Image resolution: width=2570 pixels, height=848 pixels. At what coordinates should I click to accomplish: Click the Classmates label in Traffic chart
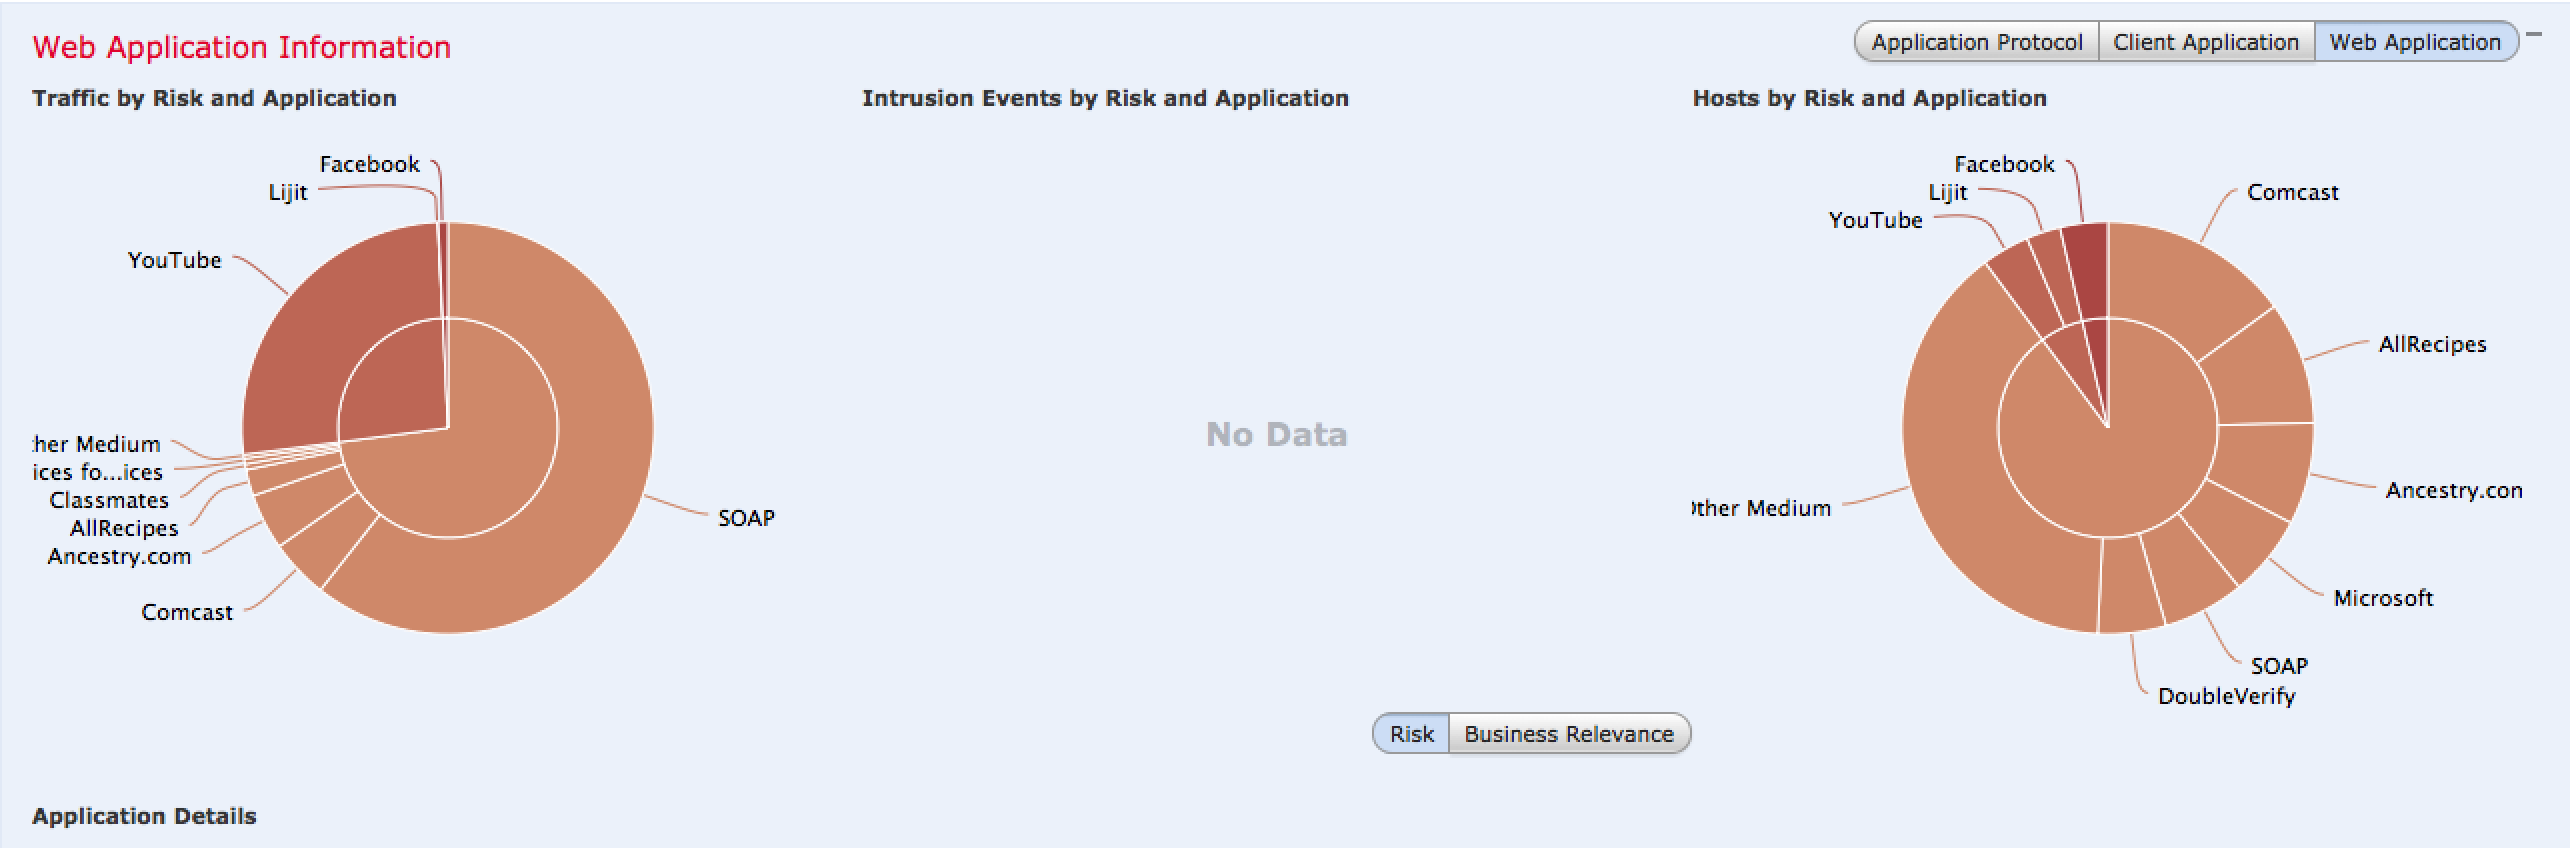coord(109,500)
